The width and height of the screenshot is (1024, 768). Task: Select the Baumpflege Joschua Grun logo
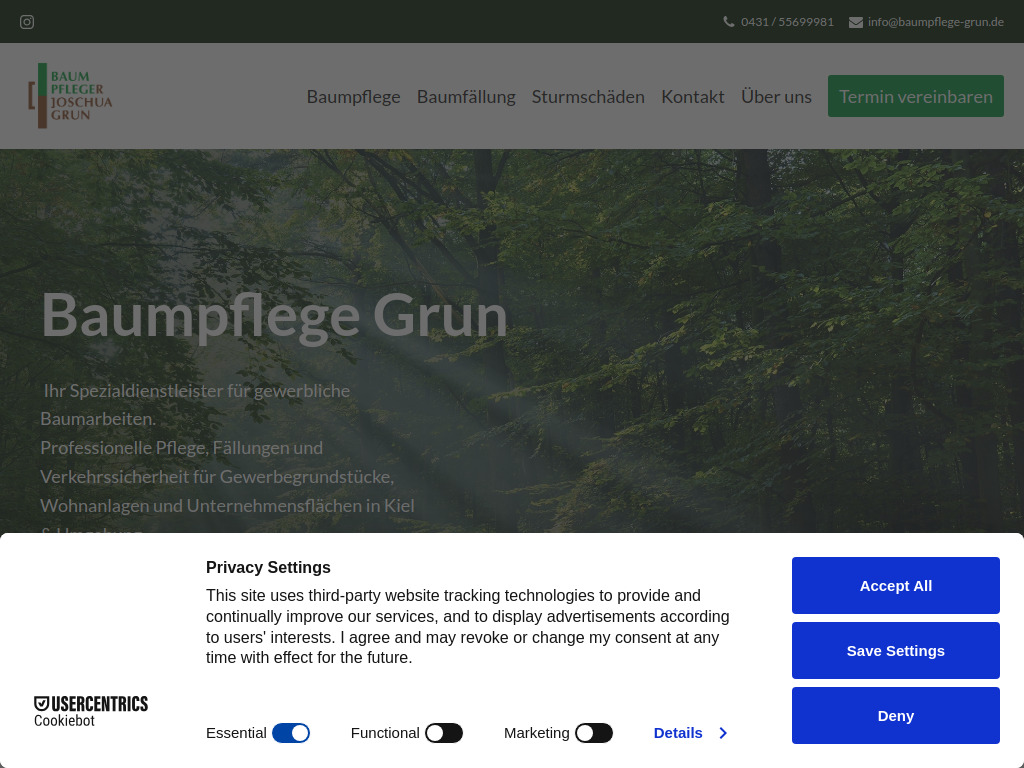[x=70, y=95]
